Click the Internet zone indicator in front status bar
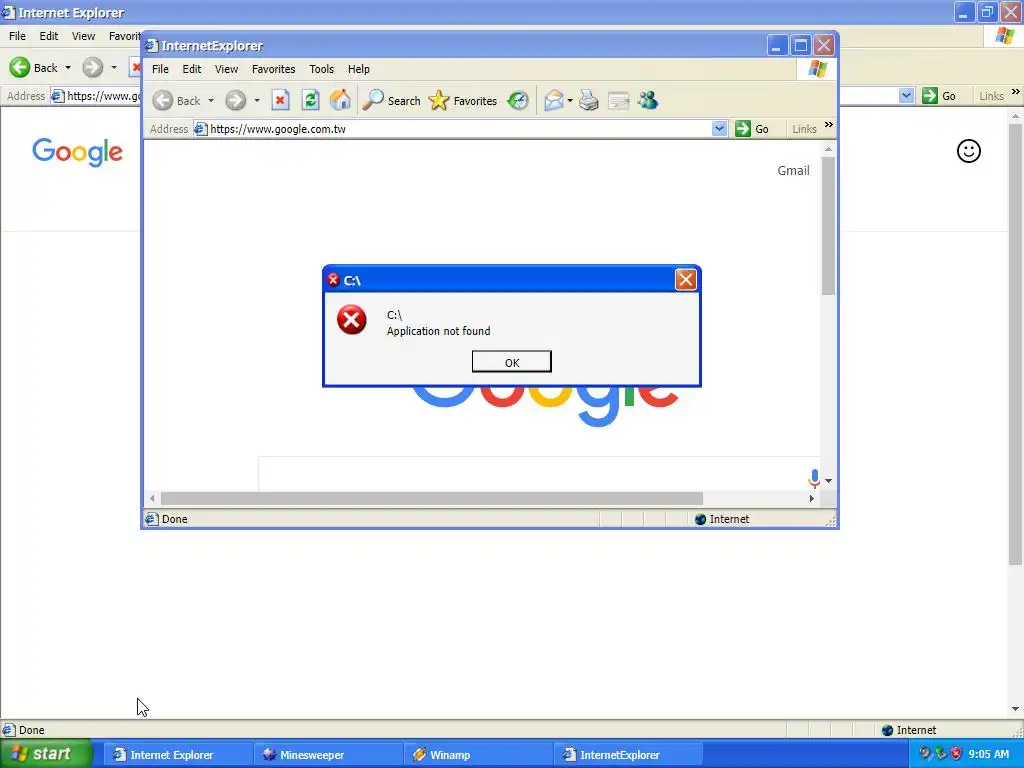Screen dimensions: 1024x768 coord(722,519)
